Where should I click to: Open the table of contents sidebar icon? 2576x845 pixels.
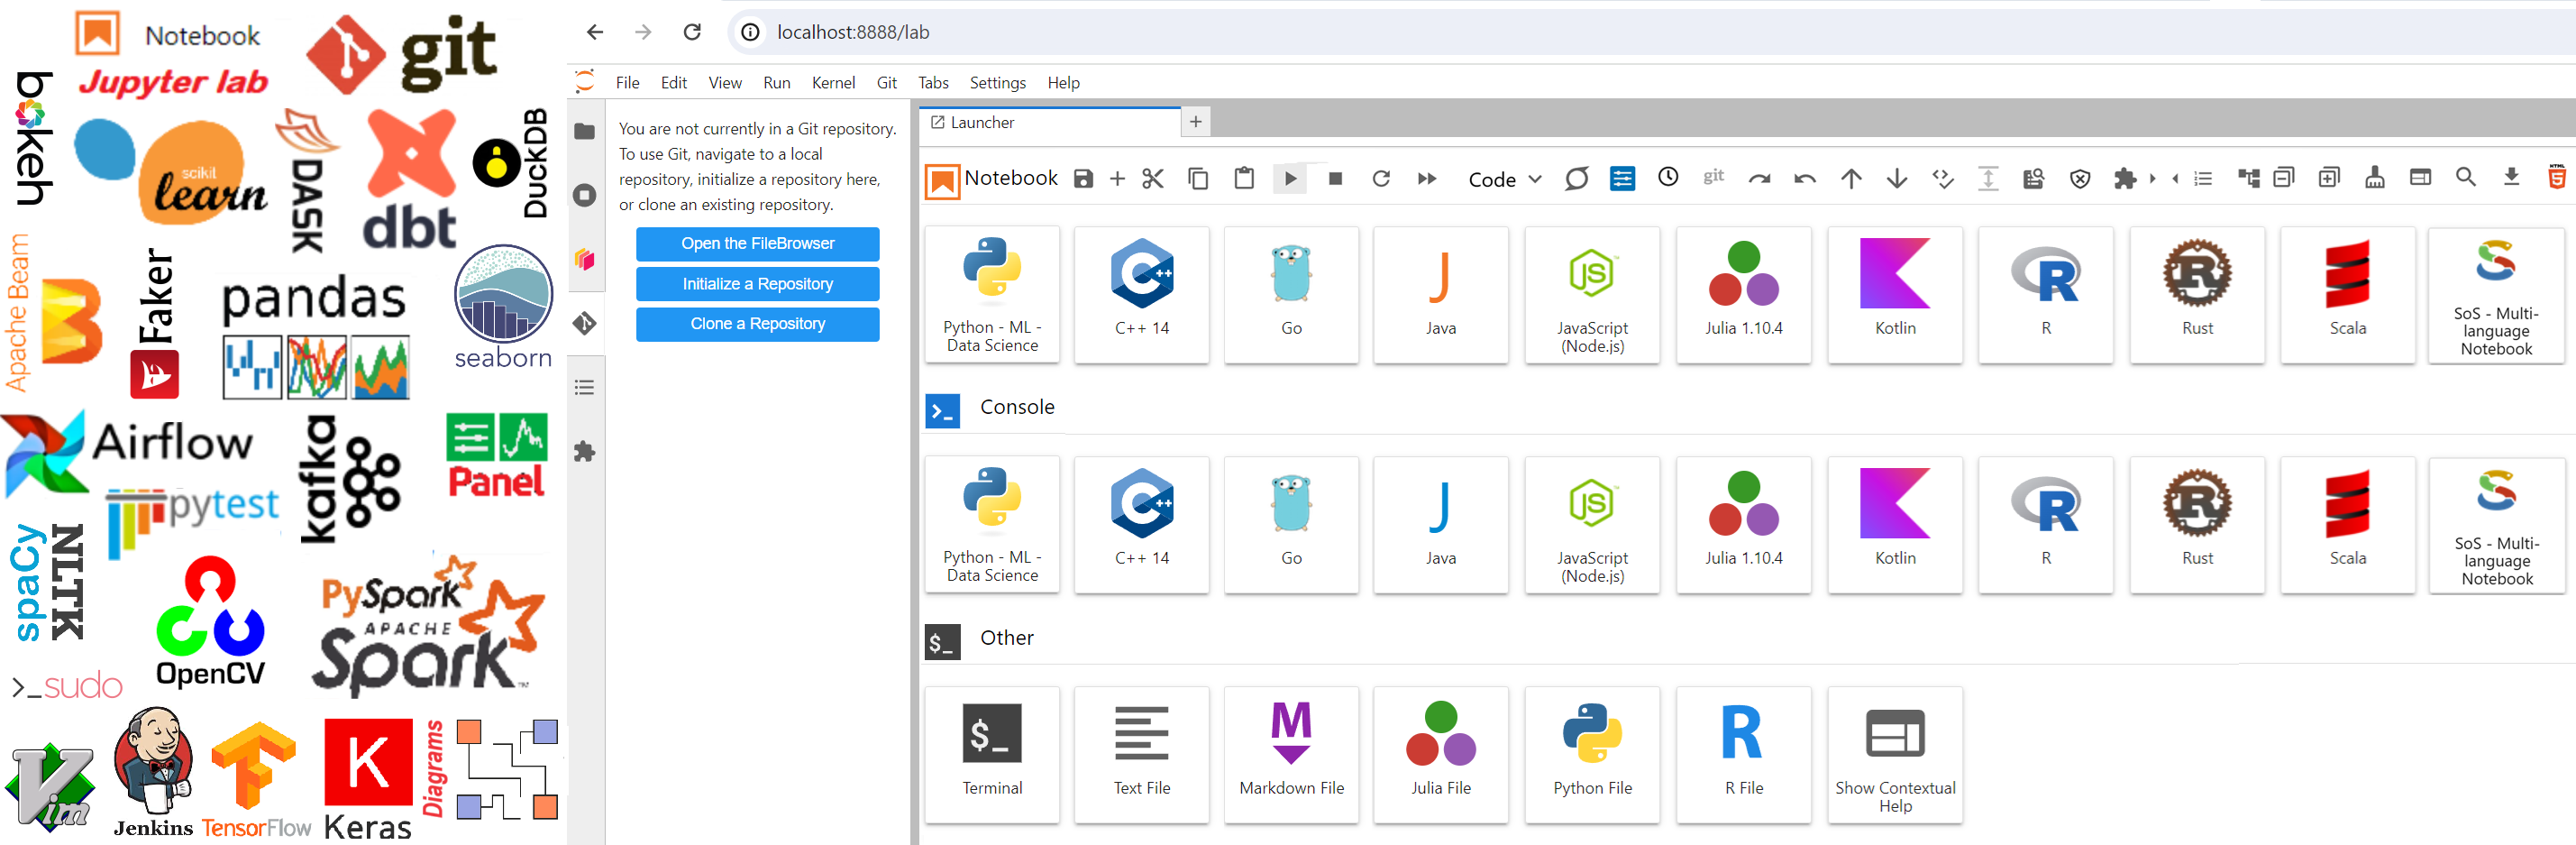click(x=585, y=387)
